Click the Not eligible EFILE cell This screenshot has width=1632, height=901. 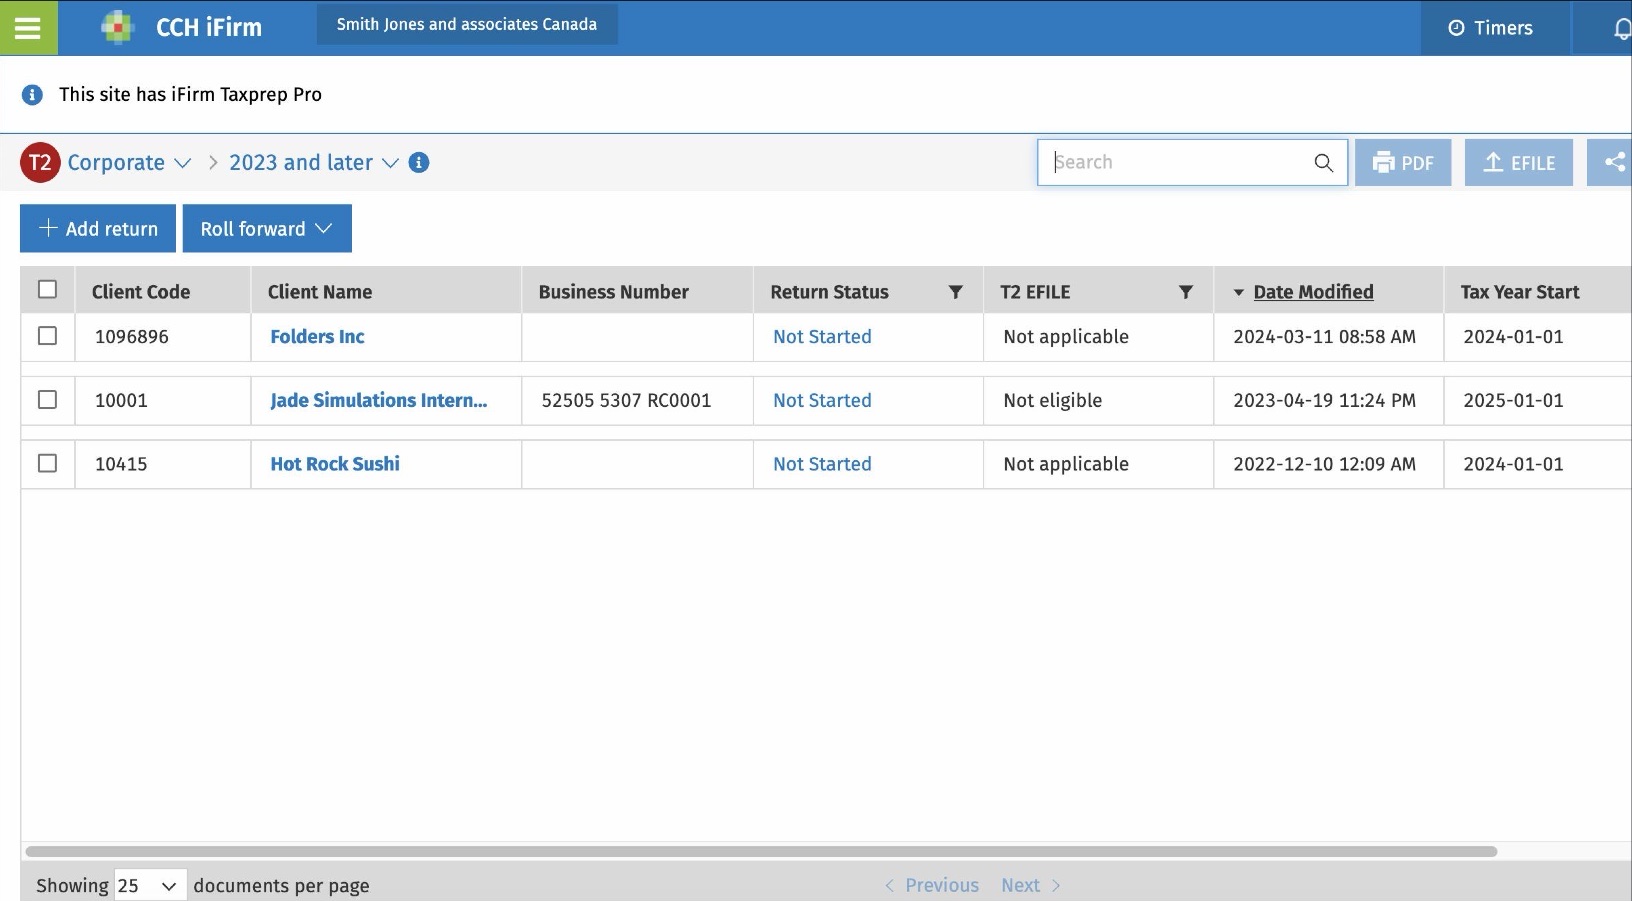(1052, 401)
